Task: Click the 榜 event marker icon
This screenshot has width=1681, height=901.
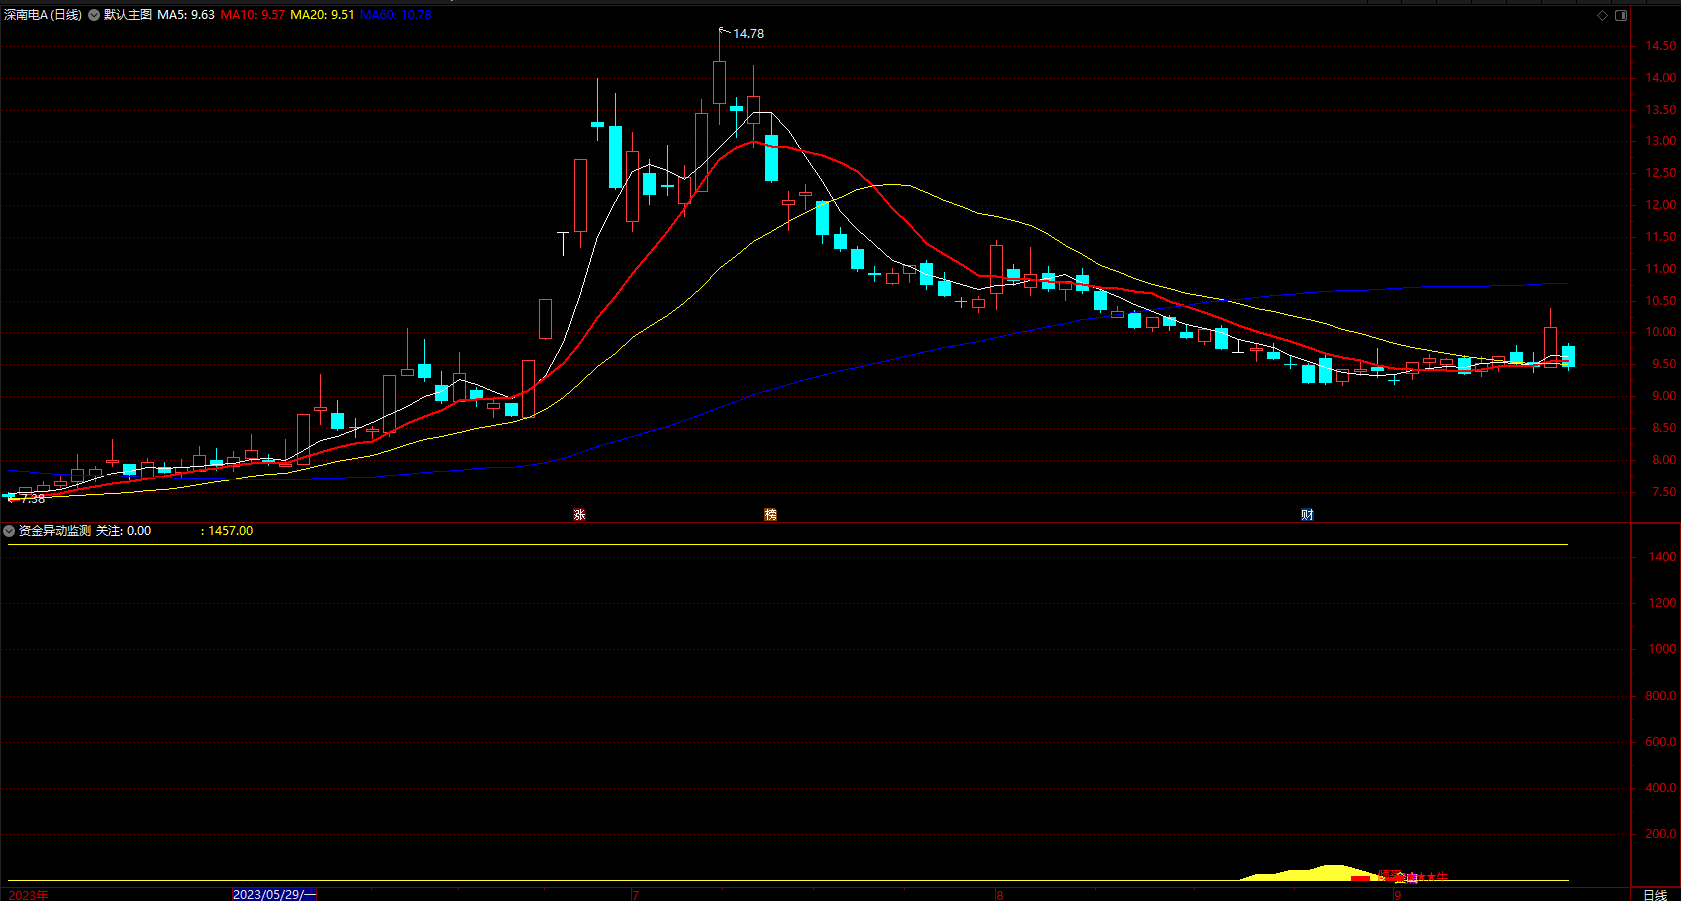Action: (x=770, y=514)
